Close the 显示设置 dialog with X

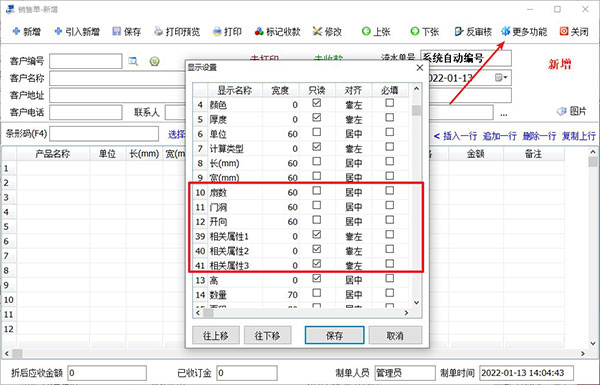[420, 68]
